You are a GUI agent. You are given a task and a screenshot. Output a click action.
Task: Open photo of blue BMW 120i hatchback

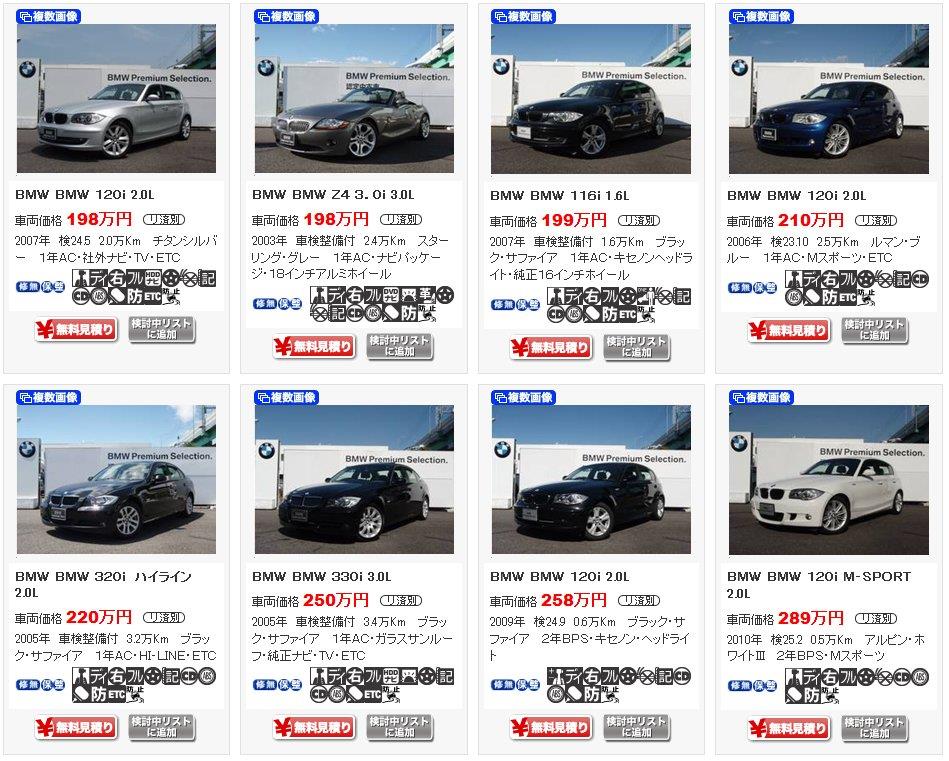pyautogui.click(x=829, y=99)
